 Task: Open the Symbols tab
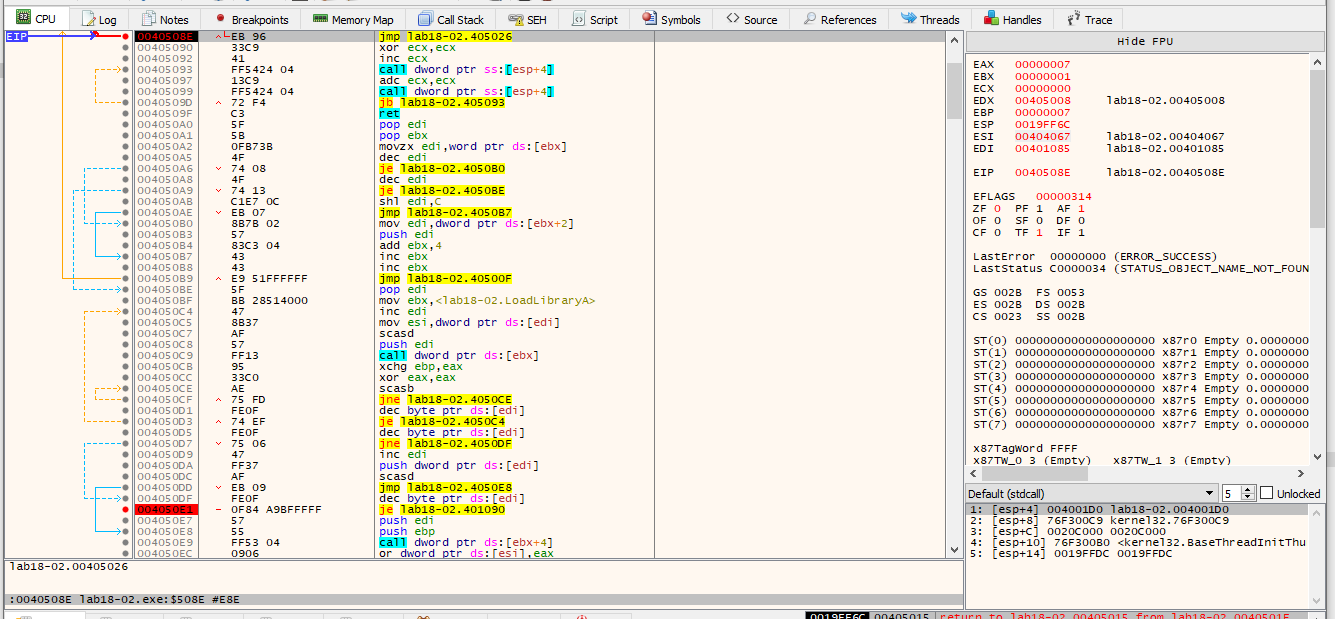pos(672,19)
